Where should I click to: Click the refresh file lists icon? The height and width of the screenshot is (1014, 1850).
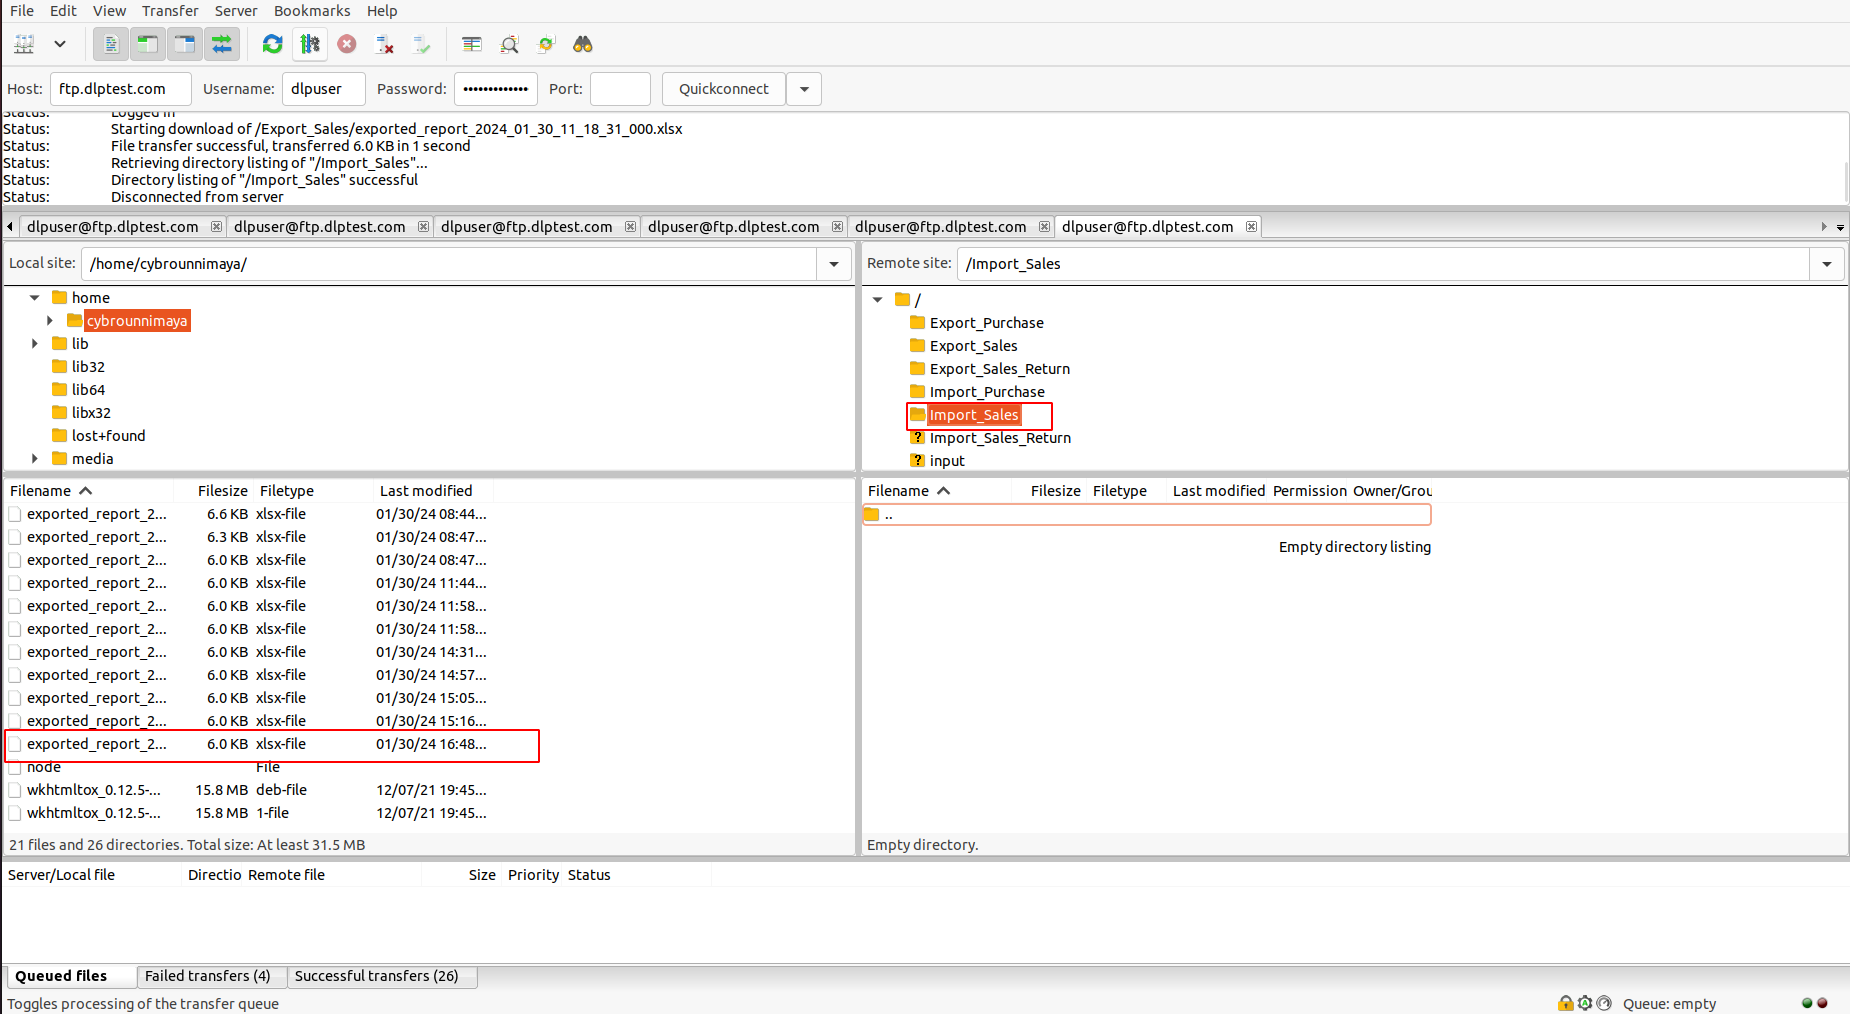click(x=272, y=44)
